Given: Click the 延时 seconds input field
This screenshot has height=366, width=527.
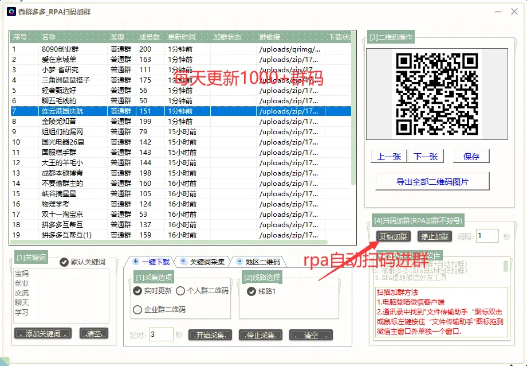Looking at the screenshot, I should click(x=161, y=334).
